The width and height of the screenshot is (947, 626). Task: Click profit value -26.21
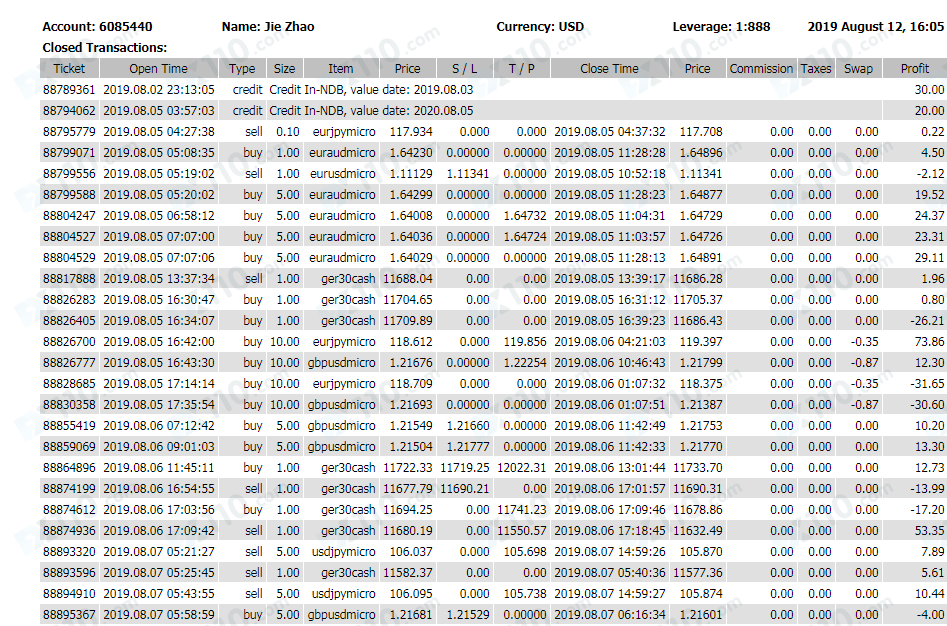coord(927,321)
